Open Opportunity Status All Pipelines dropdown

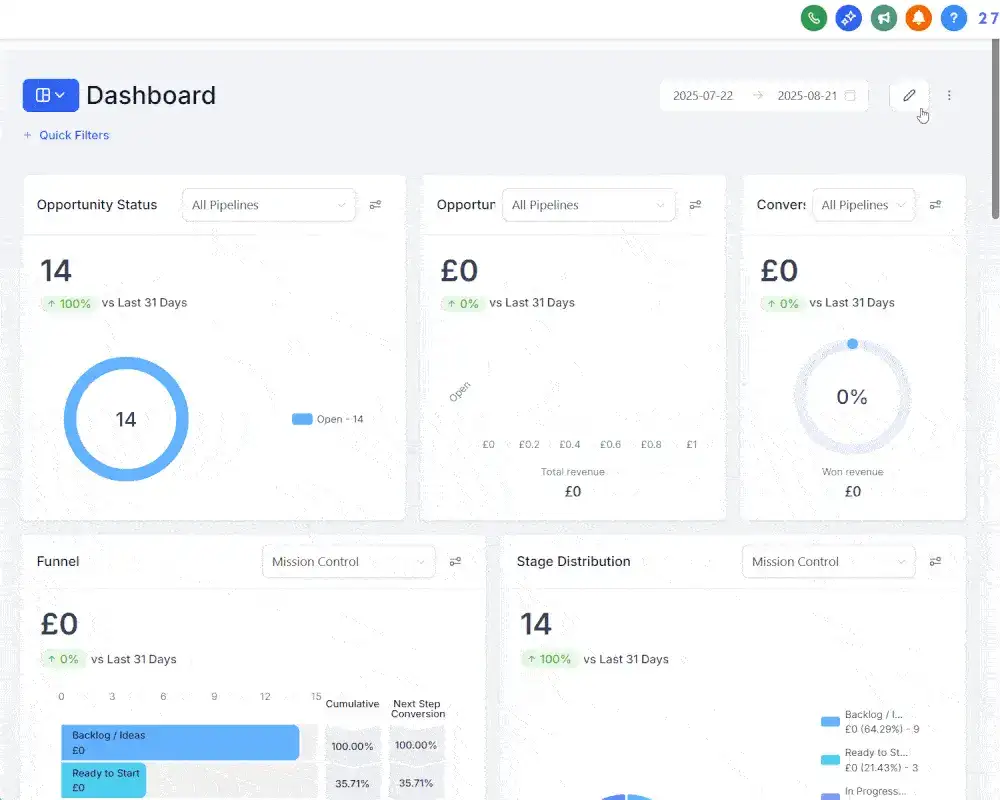pos(268,205)
